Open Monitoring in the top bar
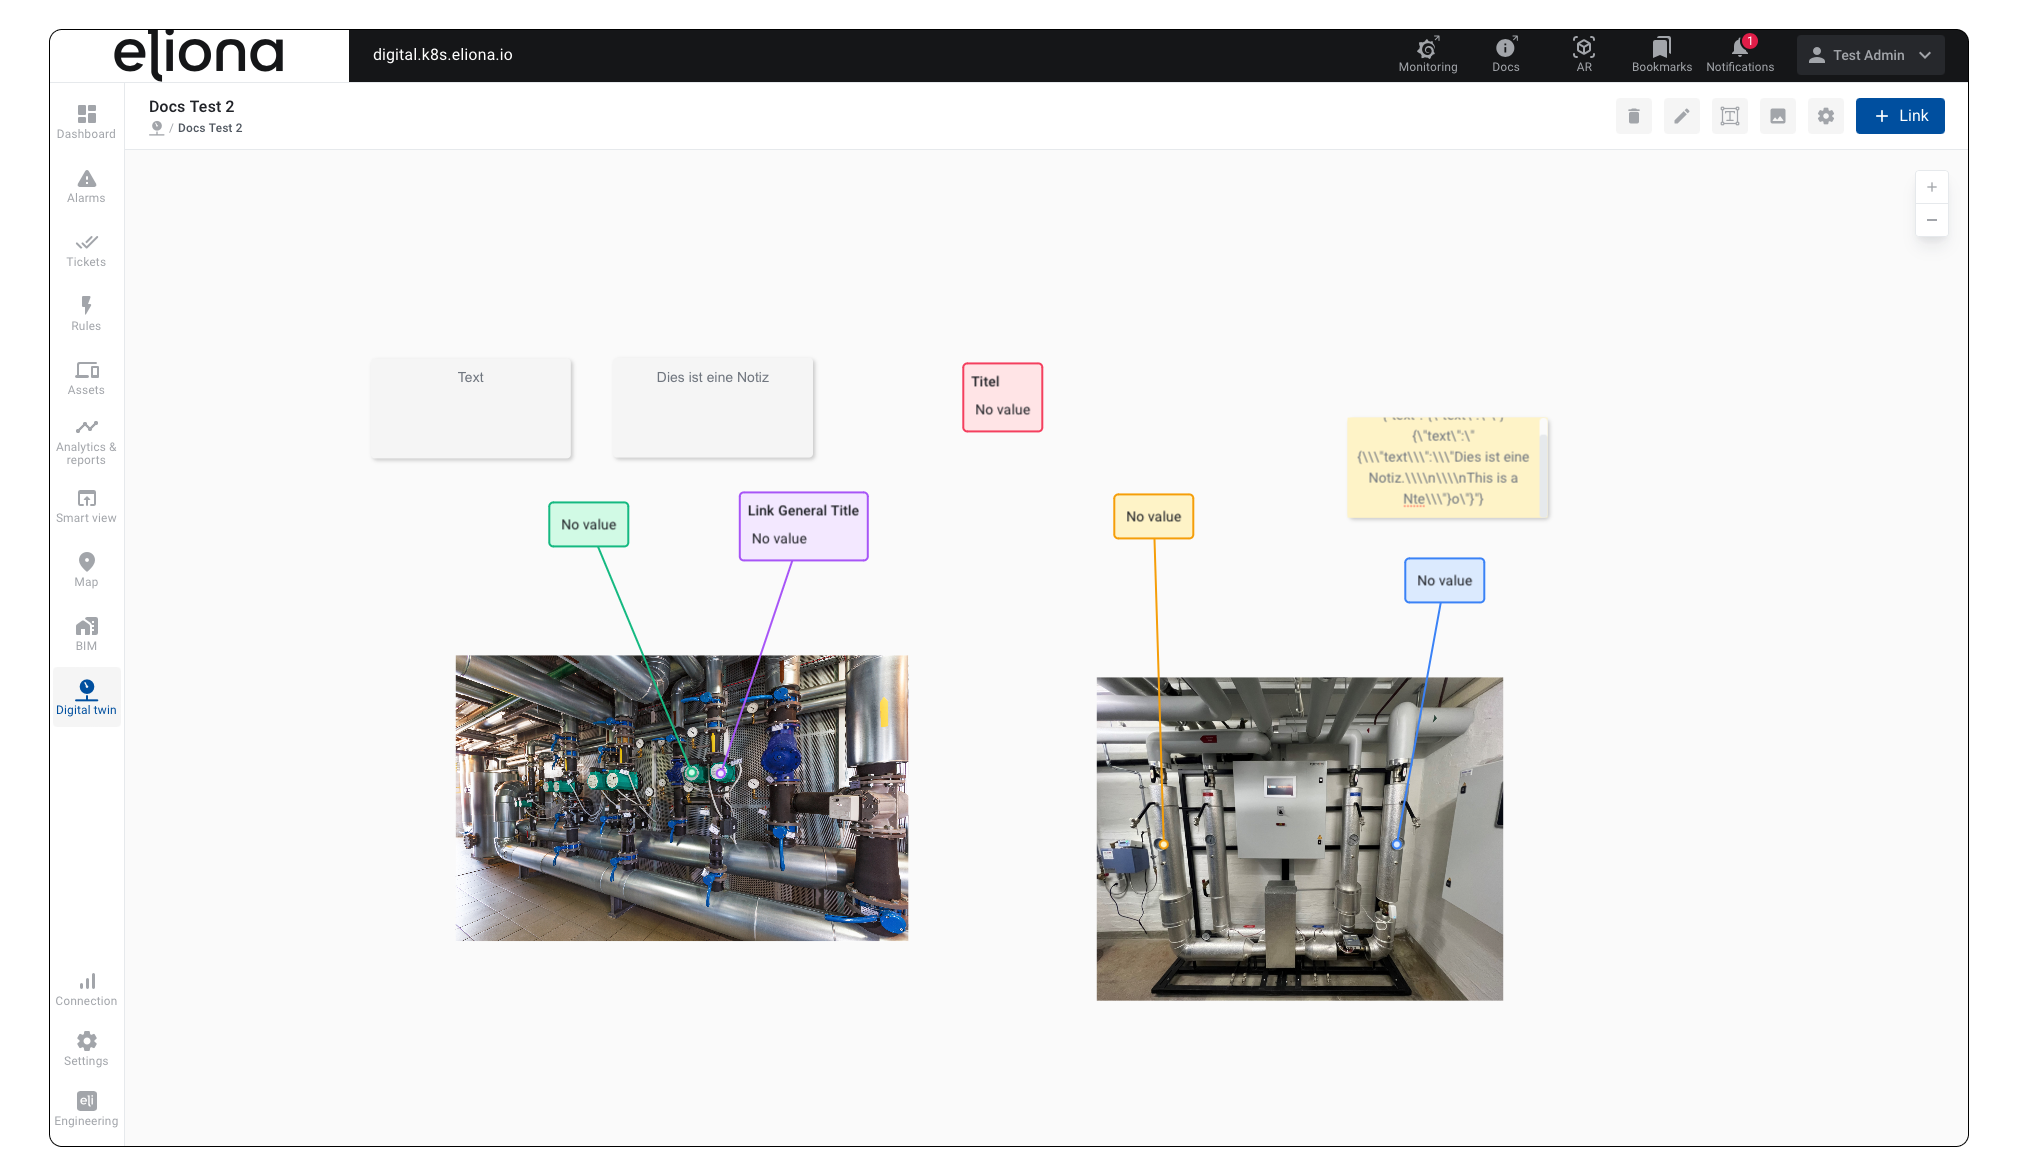The image size is (2018, 1176). click(x=1427, y=54)
